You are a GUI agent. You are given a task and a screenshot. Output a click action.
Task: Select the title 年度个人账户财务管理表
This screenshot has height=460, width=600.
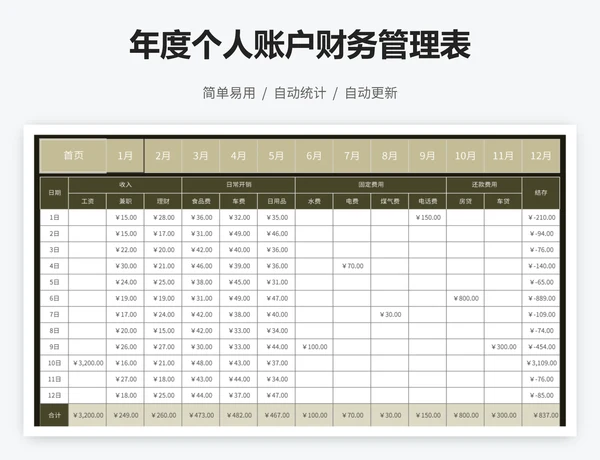pyautogui.click(x=300, y=45)
